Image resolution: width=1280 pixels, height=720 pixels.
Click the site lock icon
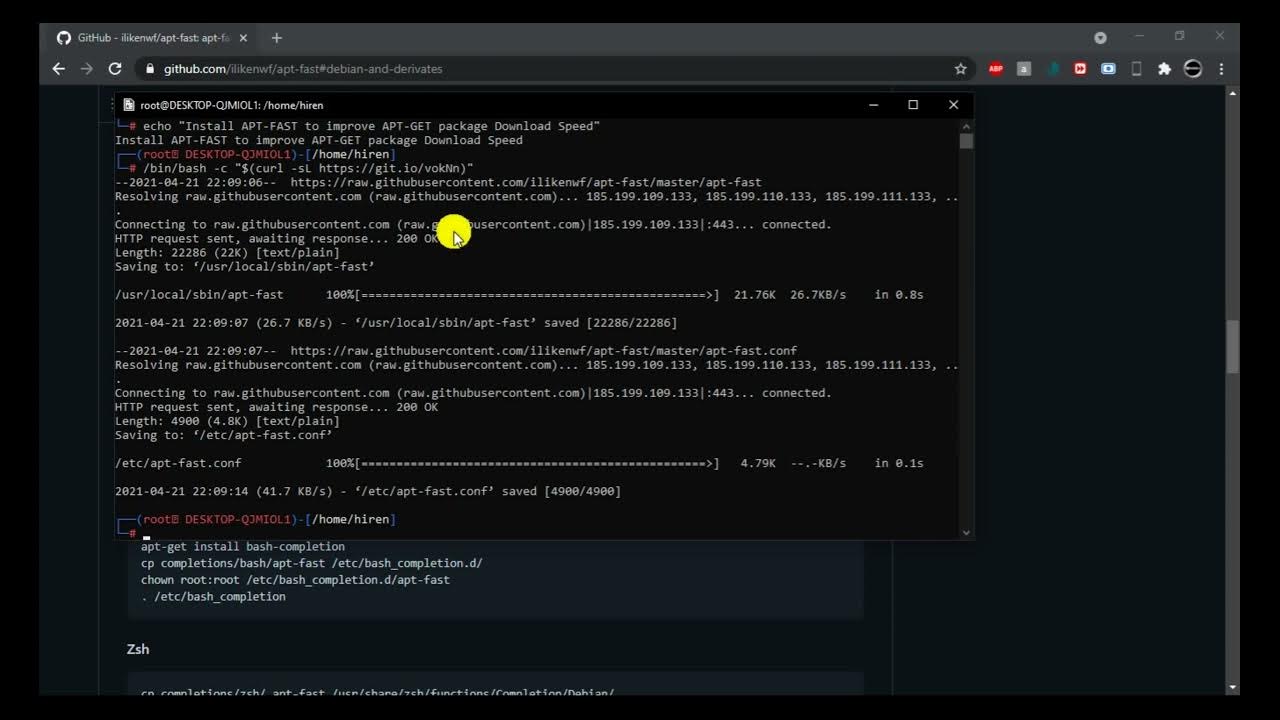point(150,69)
